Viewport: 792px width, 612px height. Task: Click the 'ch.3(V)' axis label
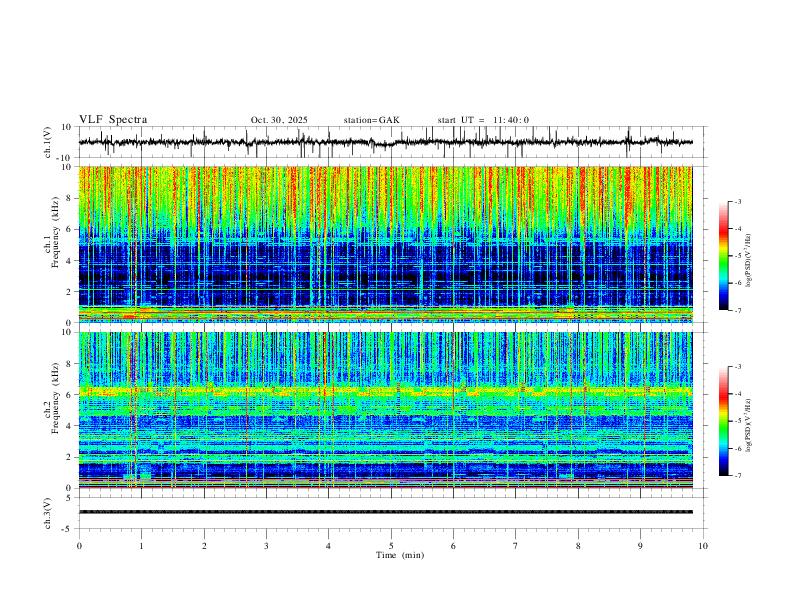point(48,513)
